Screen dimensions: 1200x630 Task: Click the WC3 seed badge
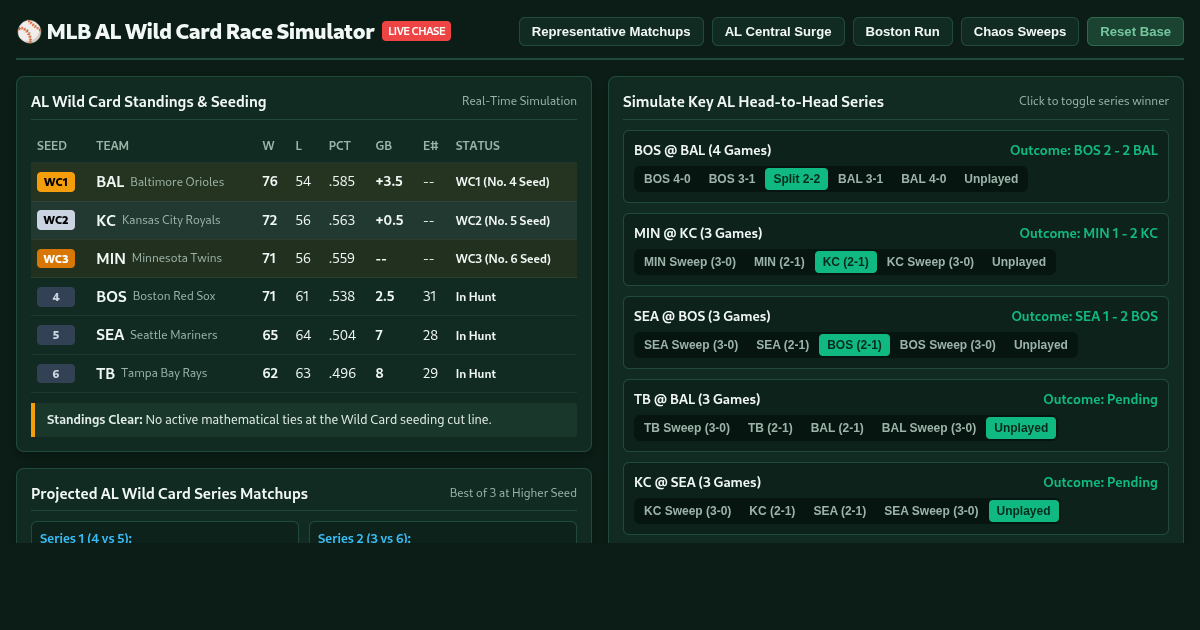click(x=56, y=259)
